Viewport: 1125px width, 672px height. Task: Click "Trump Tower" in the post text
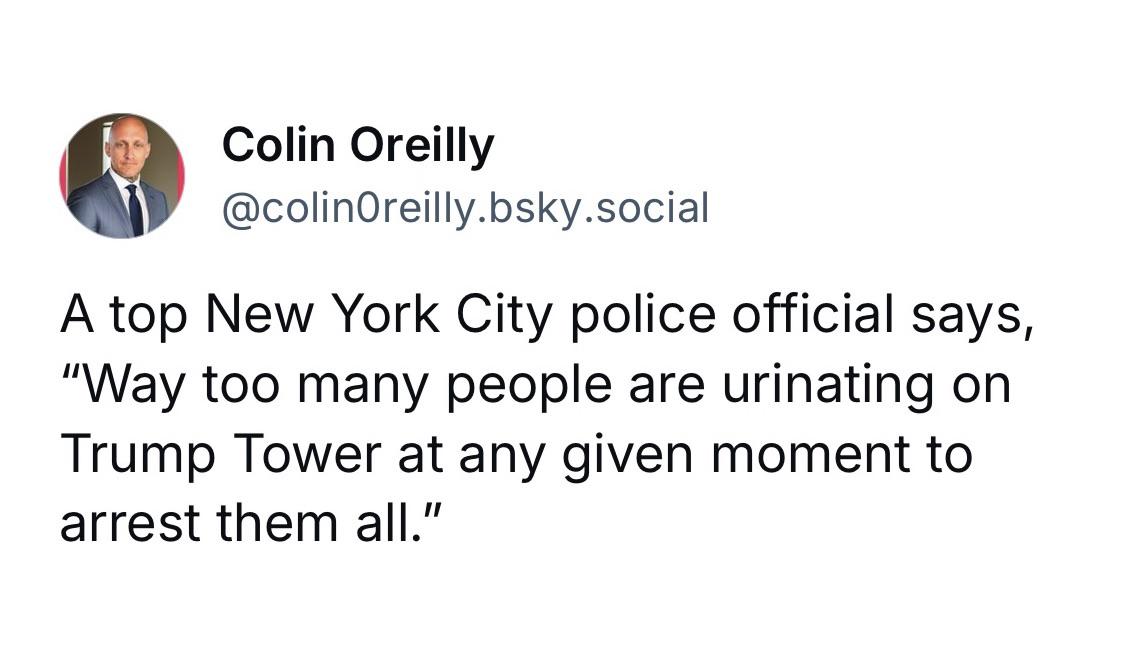tap(221, 455)
